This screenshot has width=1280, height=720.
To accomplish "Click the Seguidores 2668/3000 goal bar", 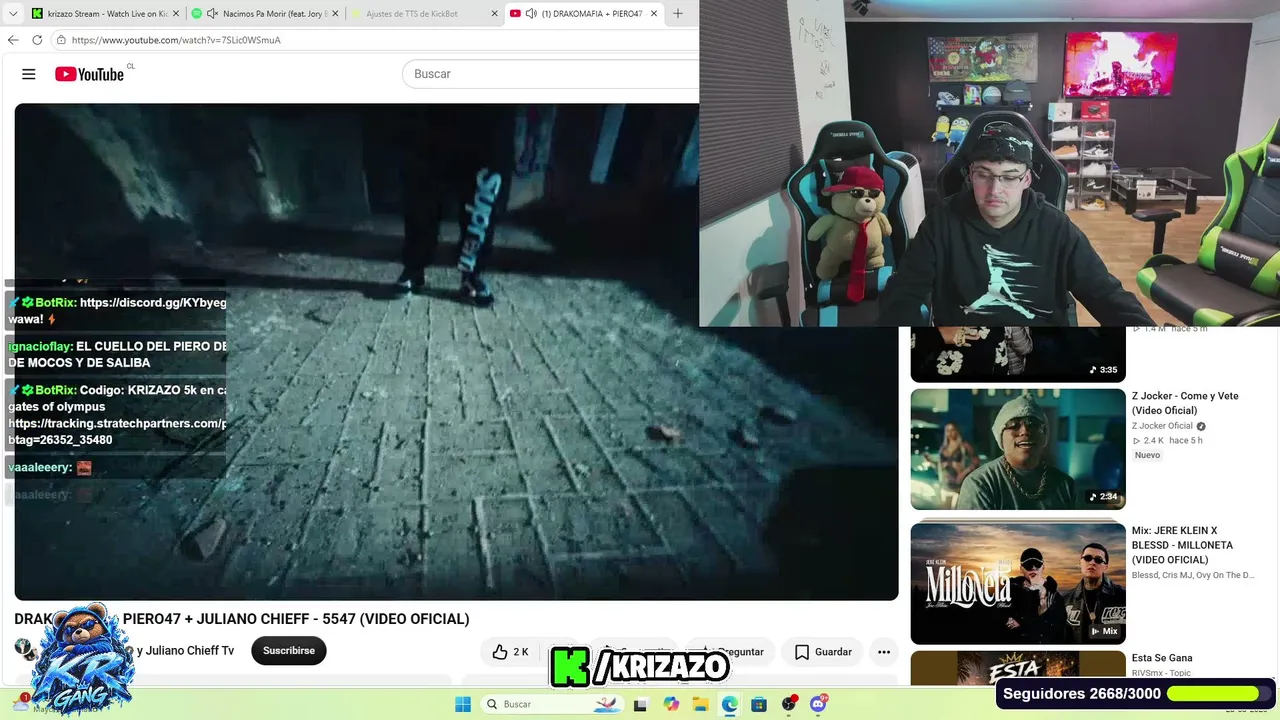I will (x=1136, y=694).
